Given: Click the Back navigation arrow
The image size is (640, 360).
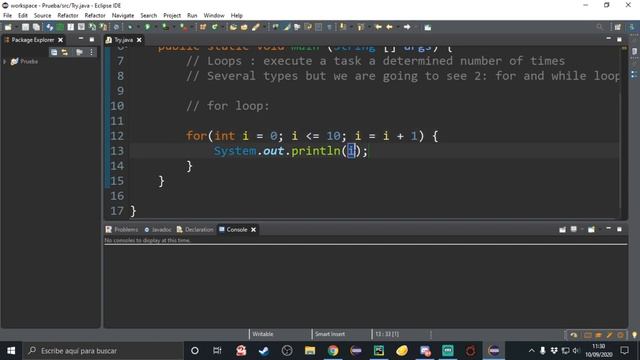Looking at the screenshot, I should [389, 27].
